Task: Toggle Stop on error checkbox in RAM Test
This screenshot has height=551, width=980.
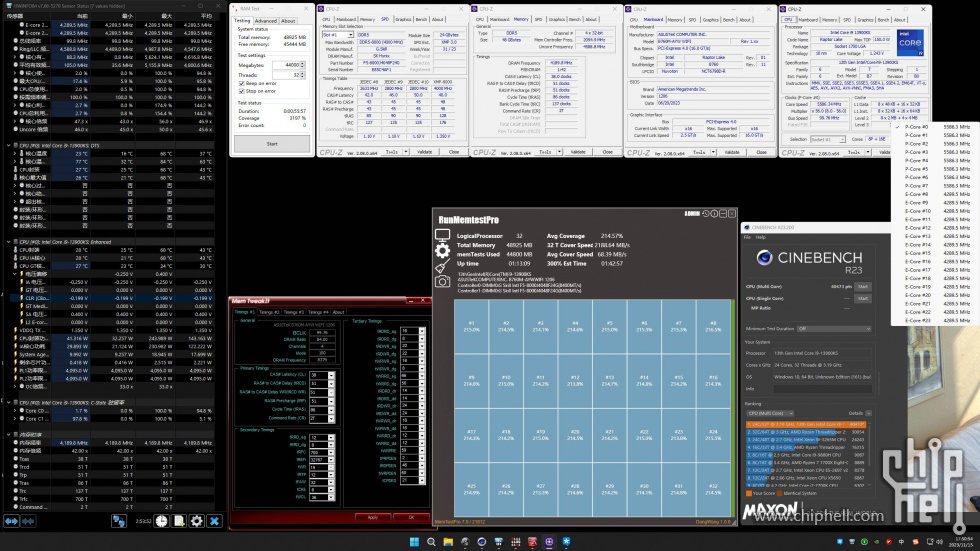Action: (242, 91)
